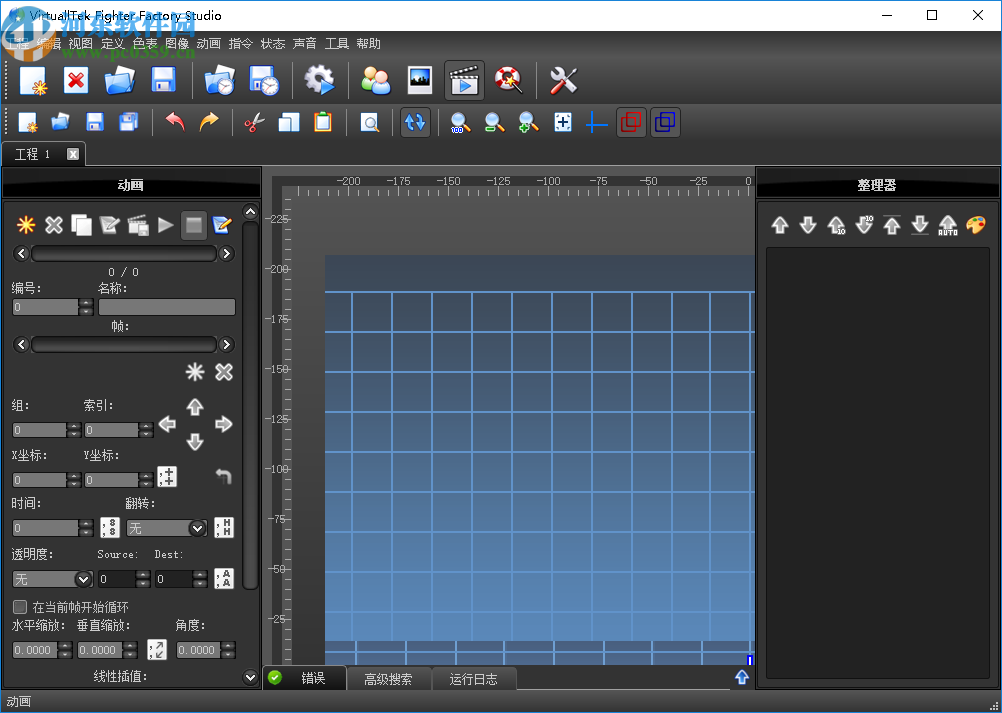1002x713 pixels.
Task: Switch to the 运行日志 tab
Action: [x=473, y=679]
